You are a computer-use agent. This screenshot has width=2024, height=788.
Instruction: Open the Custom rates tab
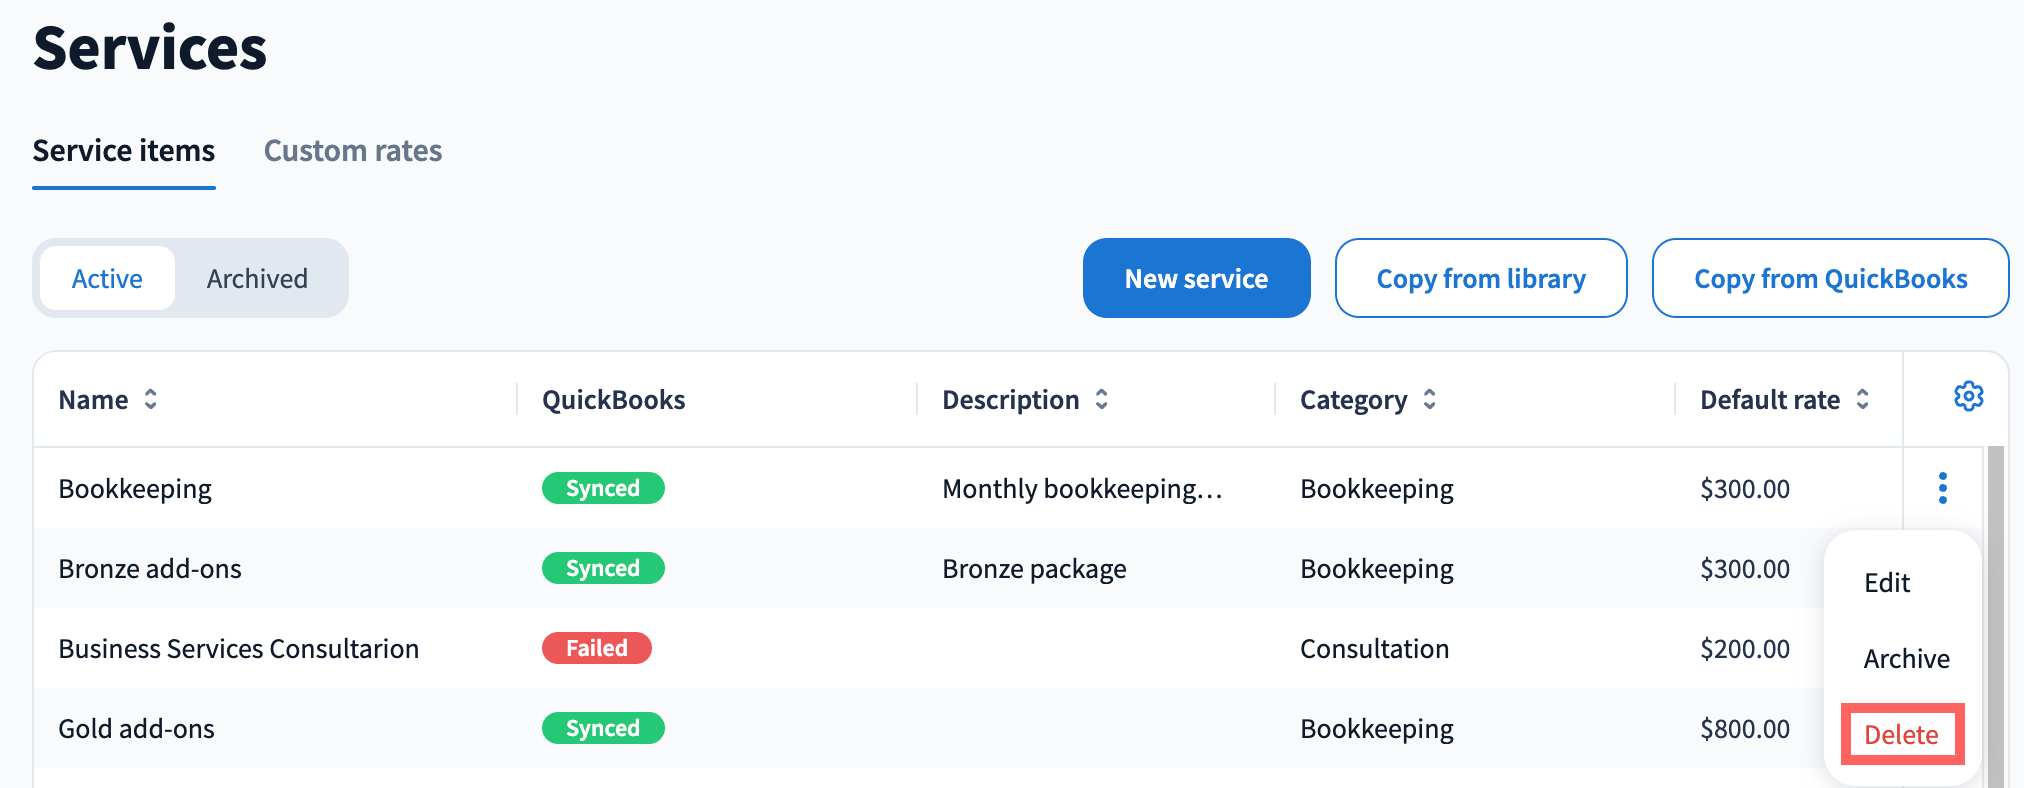point(352,151)
